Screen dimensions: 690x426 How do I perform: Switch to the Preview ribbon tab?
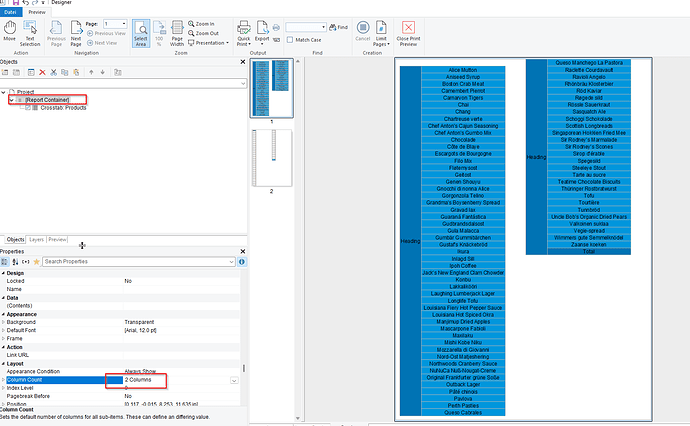[x=37, y=12]
